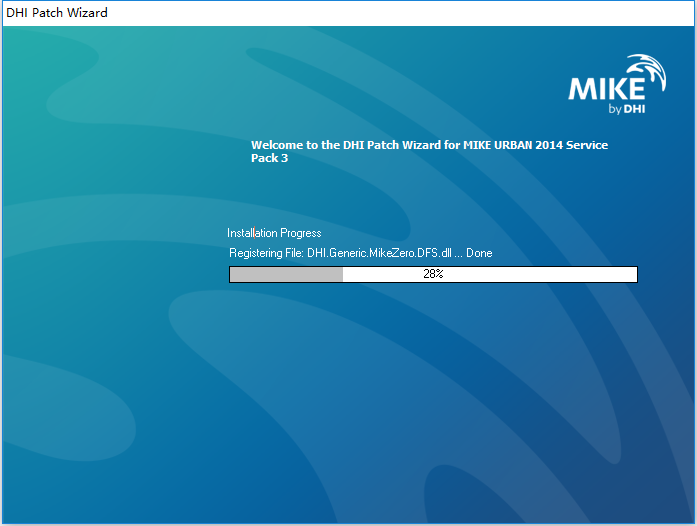Click the filled gray progress bar portion

tap(286, 274)
